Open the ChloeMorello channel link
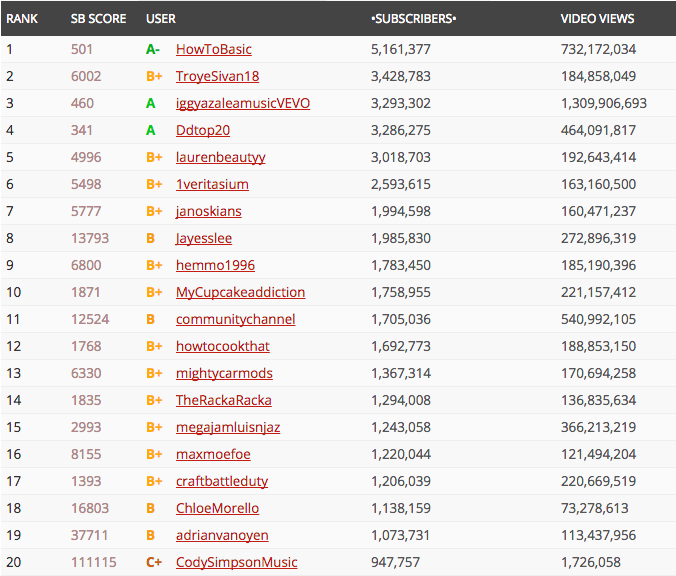The image size is (676, 576). (217, 508)
